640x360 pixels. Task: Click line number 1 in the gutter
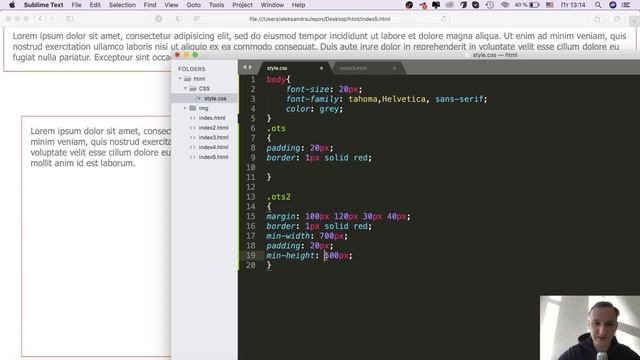click(x=253, y=79)
